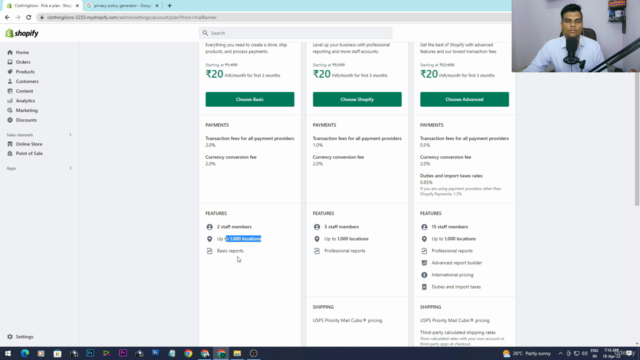640x360 pixels.
Task: Click the Choose Basic button
Action: (x=250, y=99)
